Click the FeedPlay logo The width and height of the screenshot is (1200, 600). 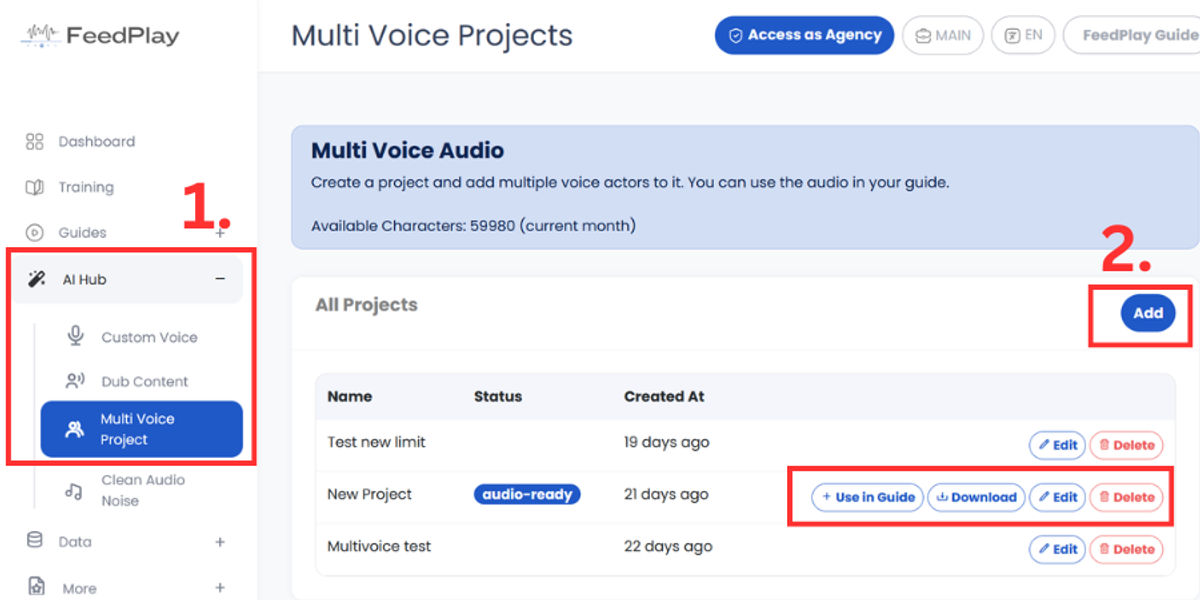pos(100,36)
